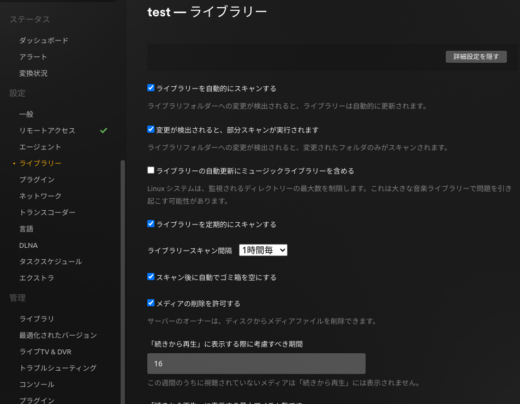
Task: Toggle partial scan on change checkbox
Action: pos(151,129)
